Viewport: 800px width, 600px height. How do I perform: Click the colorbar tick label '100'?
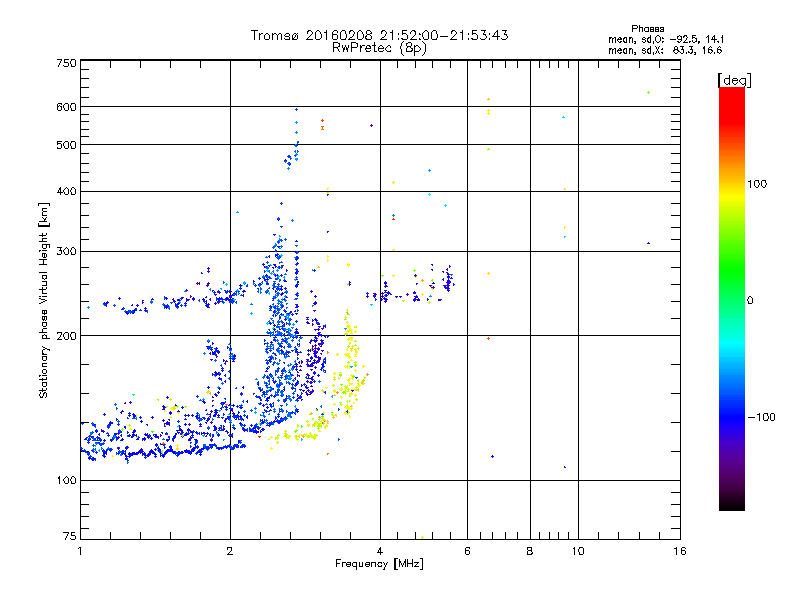point(757,184)
